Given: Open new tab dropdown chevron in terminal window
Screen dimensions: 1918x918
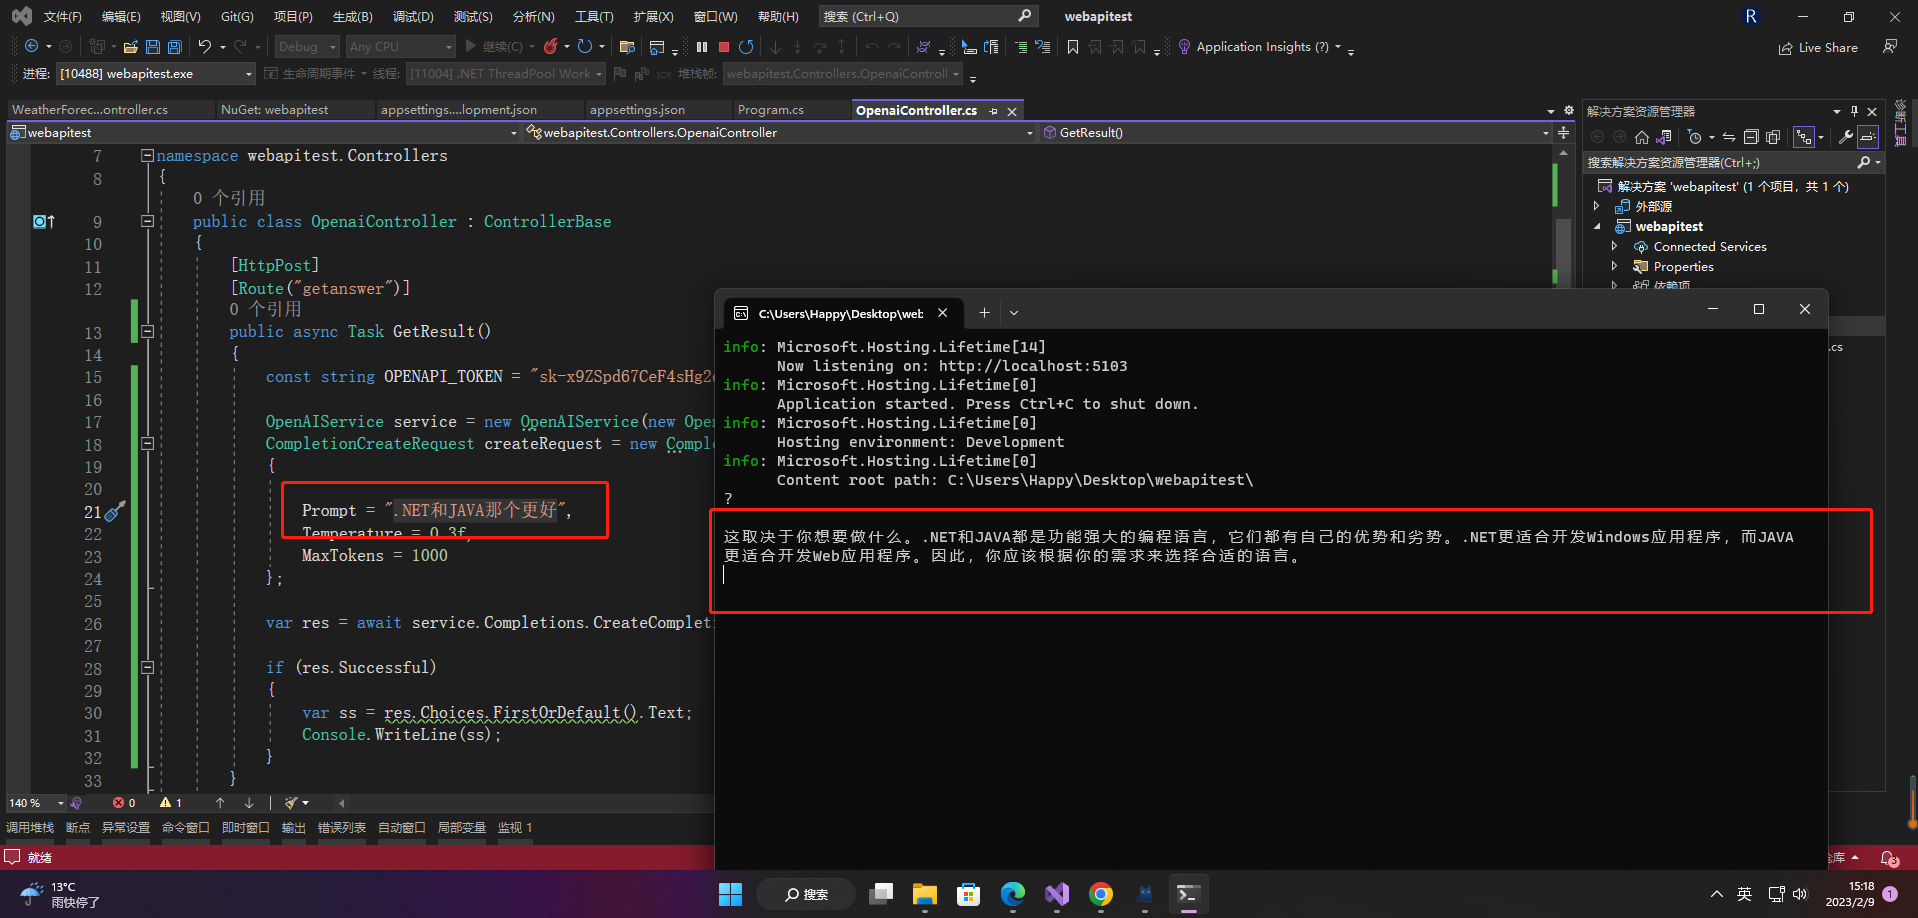Looking at the screenshot, I should coord(1014,313).
